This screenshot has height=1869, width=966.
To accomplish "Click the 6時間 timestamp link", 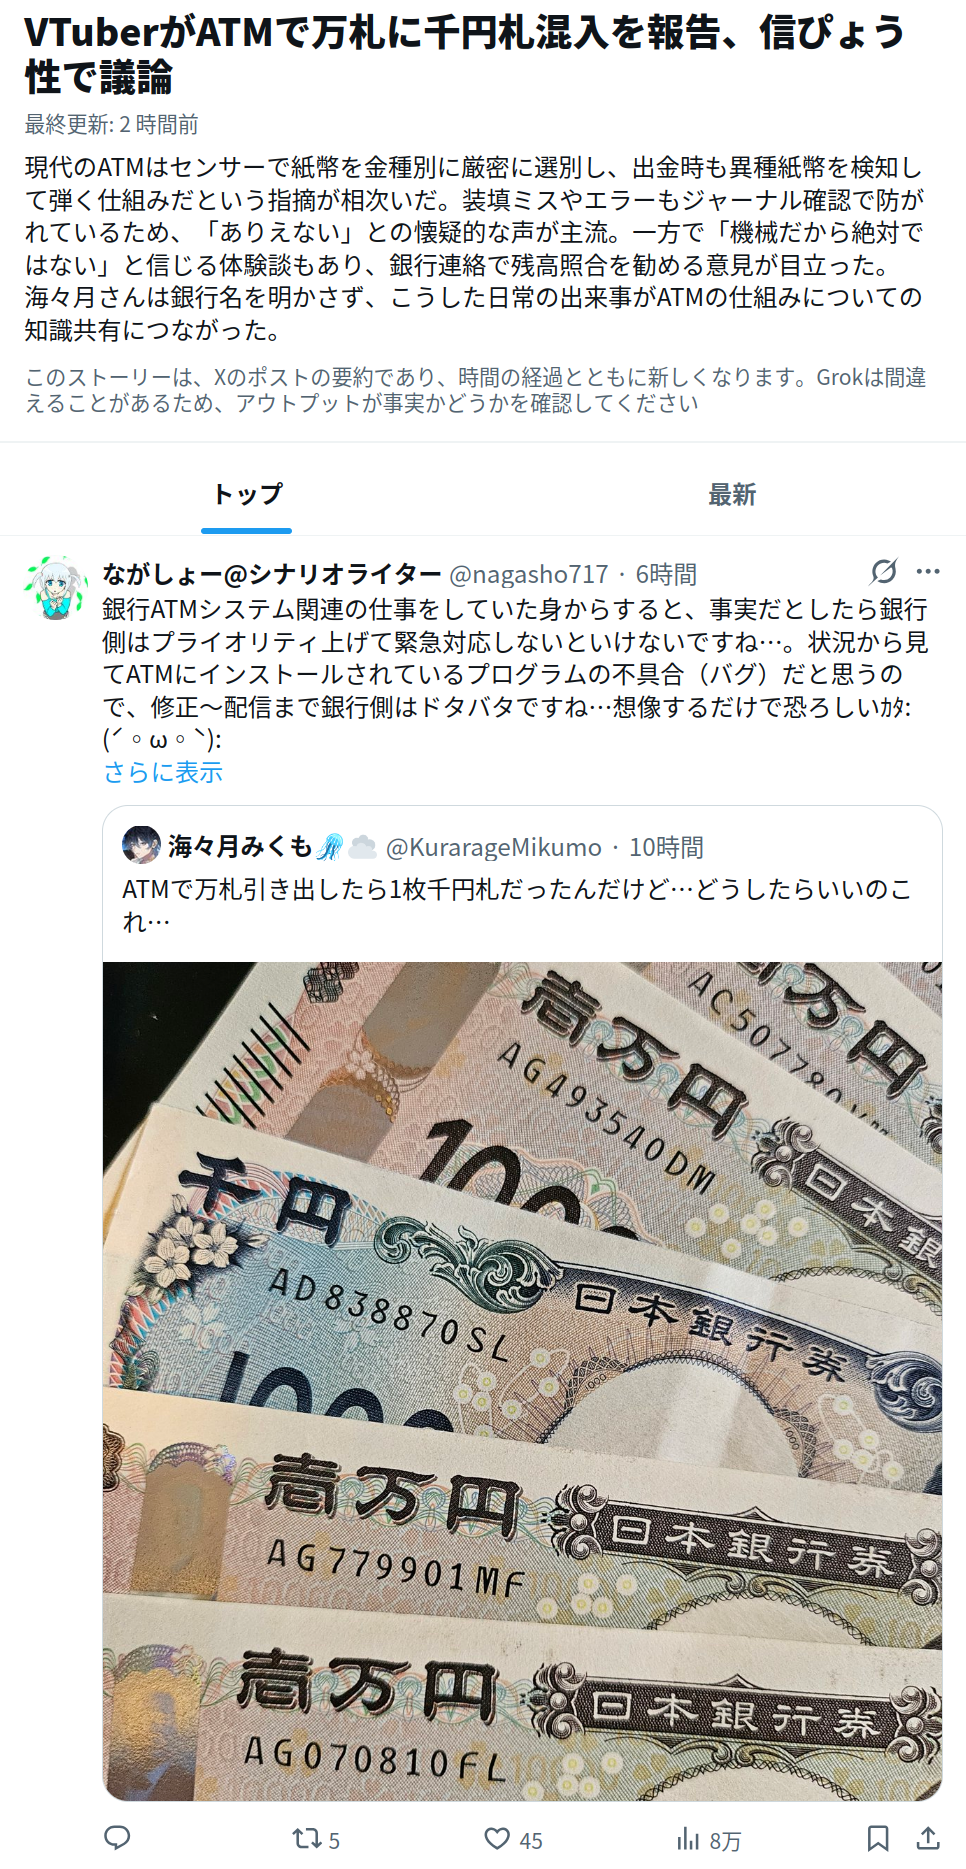I will [666, 574].
